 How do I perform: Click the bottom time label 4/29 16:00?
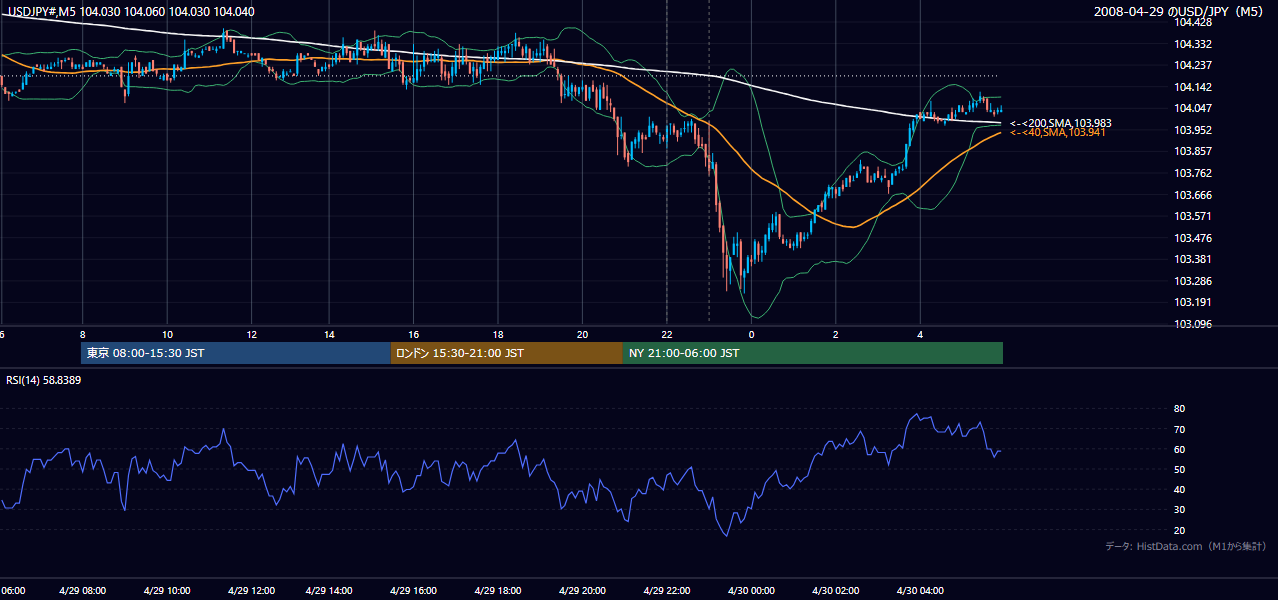[414, 591]
